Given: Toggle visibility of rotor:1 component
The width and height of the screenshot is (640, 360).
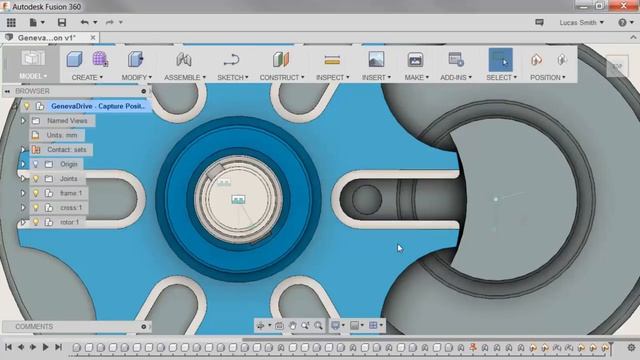Looking at the screenshot, I should pyautogui.click(x=36, y=222).
